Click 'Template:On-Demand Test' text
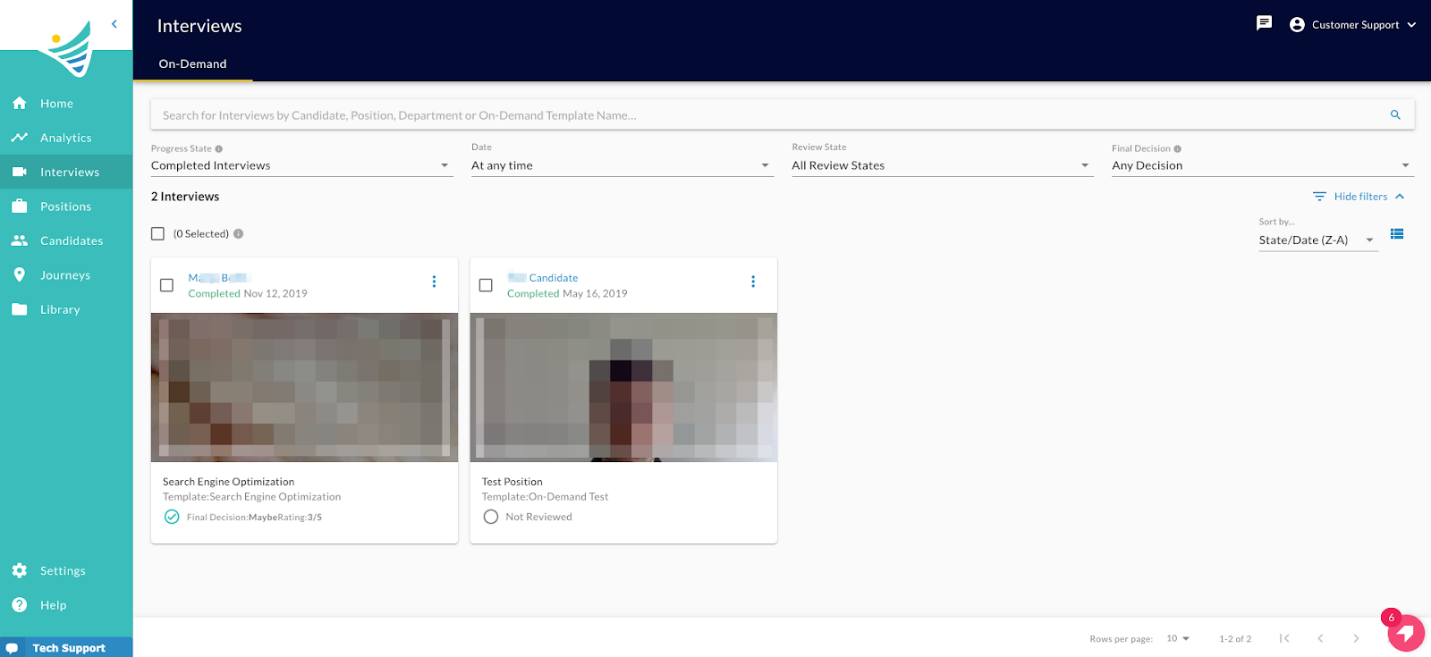The height and width of the screenshot is (657, 1431). (545, 497)
